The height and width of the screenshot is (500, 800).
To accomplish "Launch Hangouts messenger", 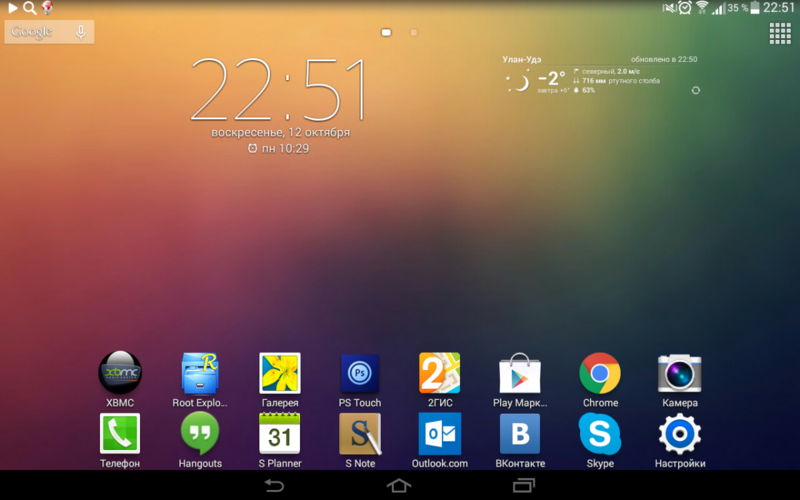I will coord(200,434).
